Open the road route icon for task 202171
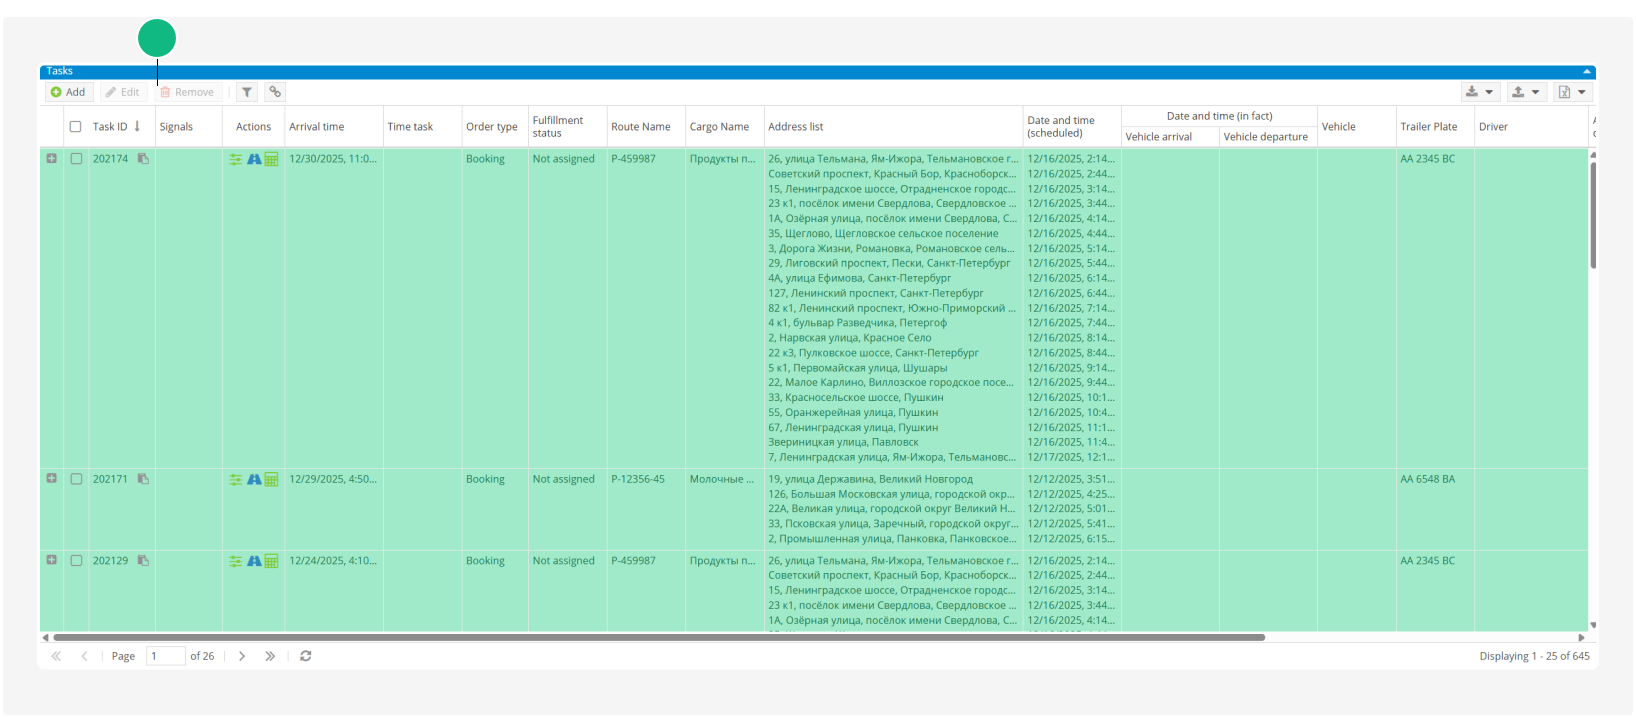The image size is (1636, 718). 254,480
